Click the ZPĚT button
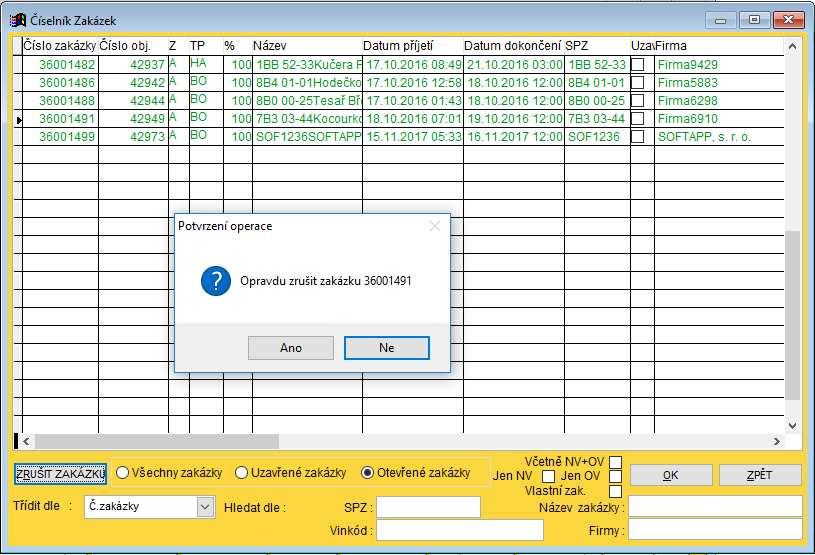The image size is (815, 555). tap(759, 475)
